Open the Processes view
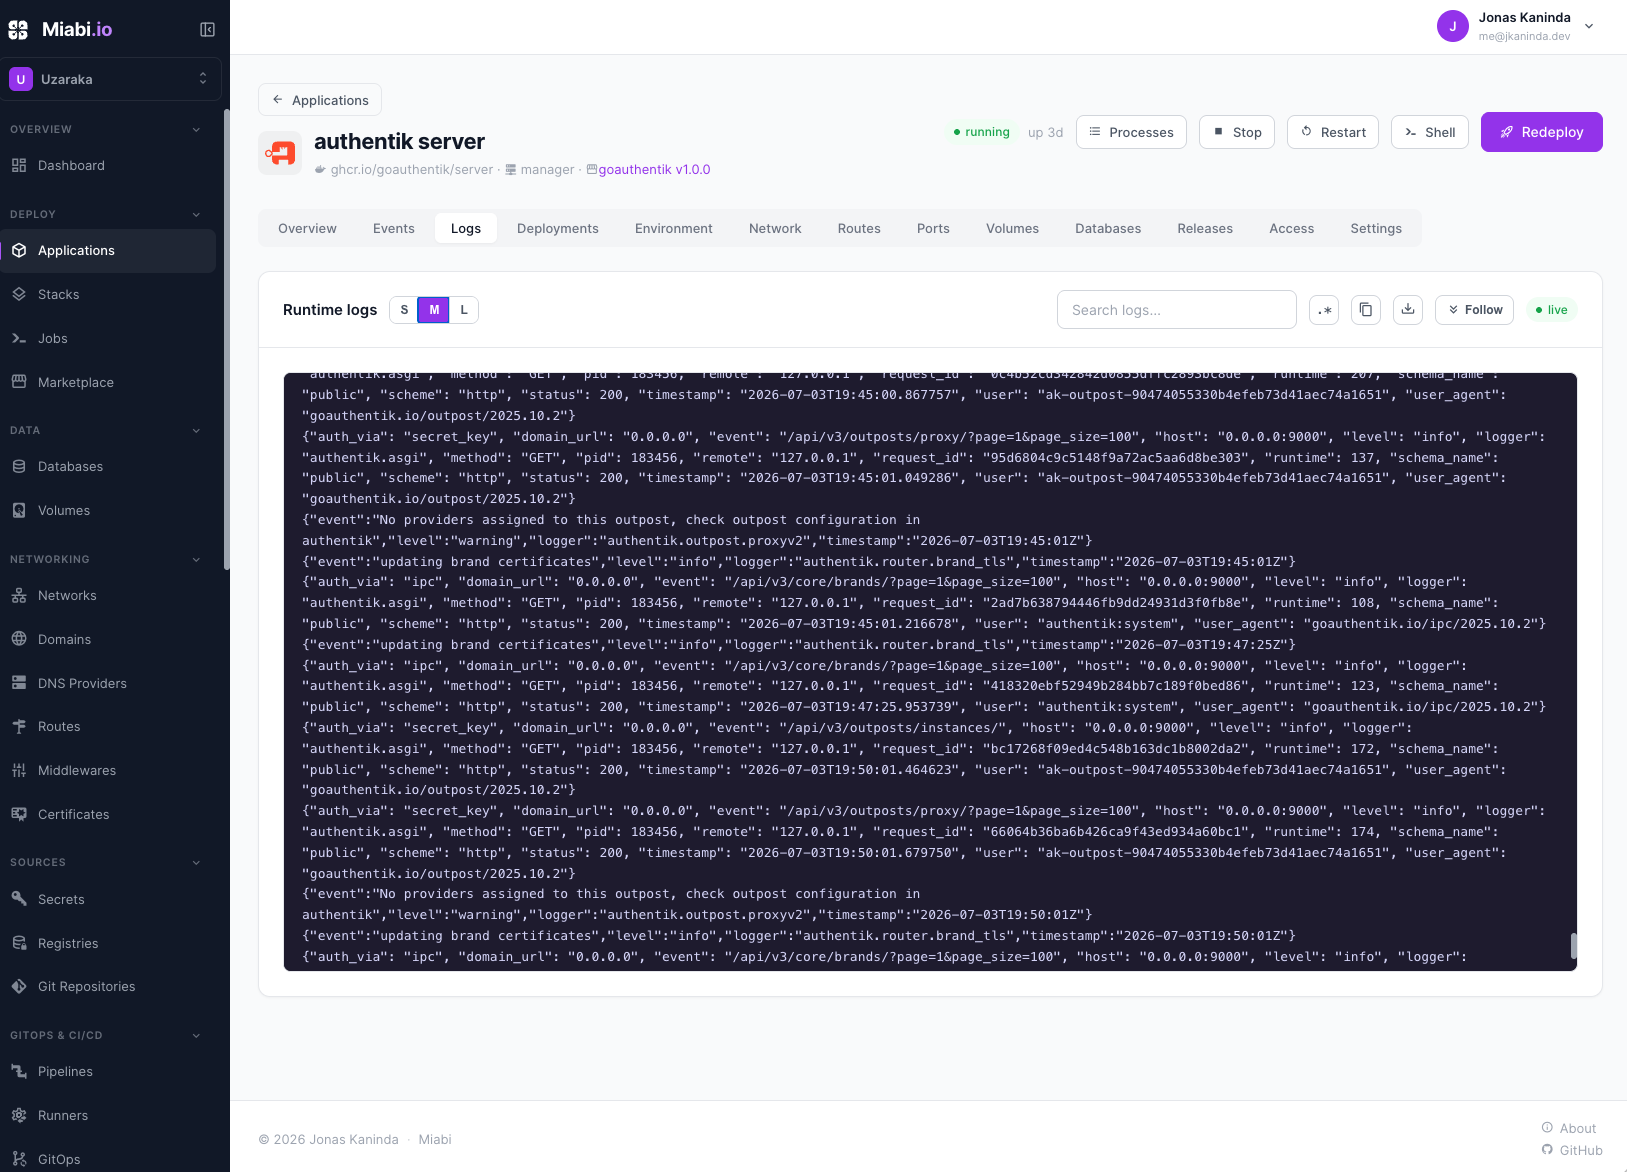The image size is (1627, 1172). click(1132, 132)
